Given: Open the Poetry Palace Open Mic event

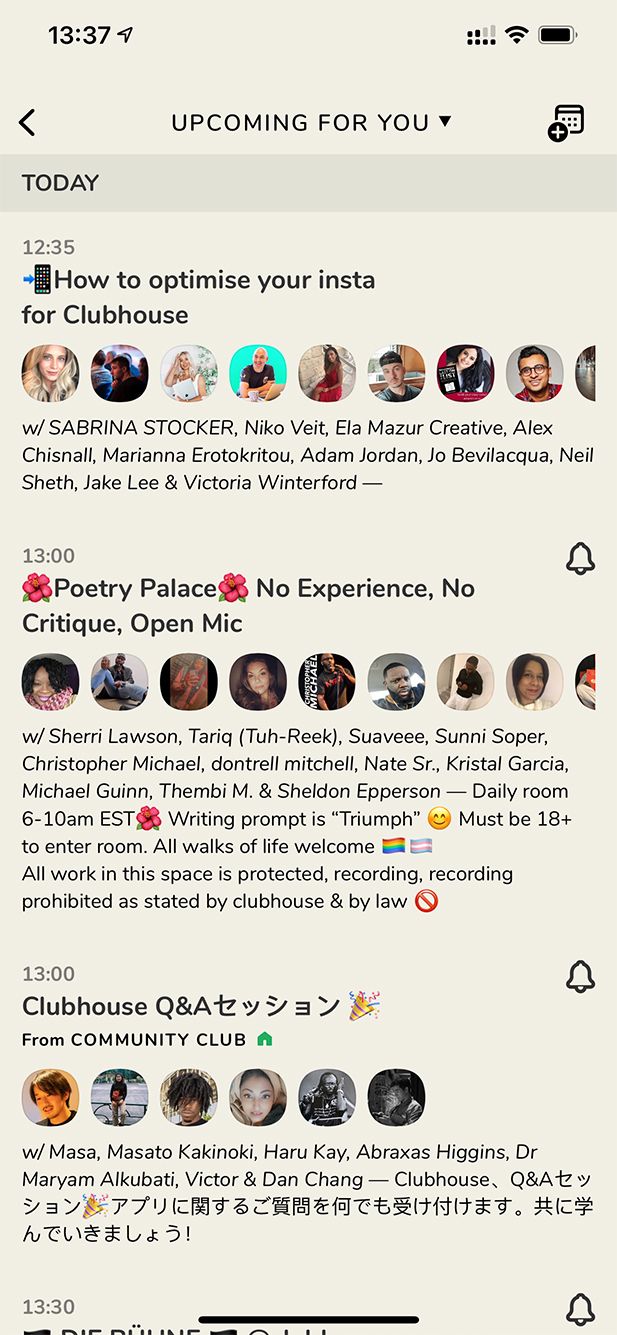Looking at the screenshot, I should (248, 605).
